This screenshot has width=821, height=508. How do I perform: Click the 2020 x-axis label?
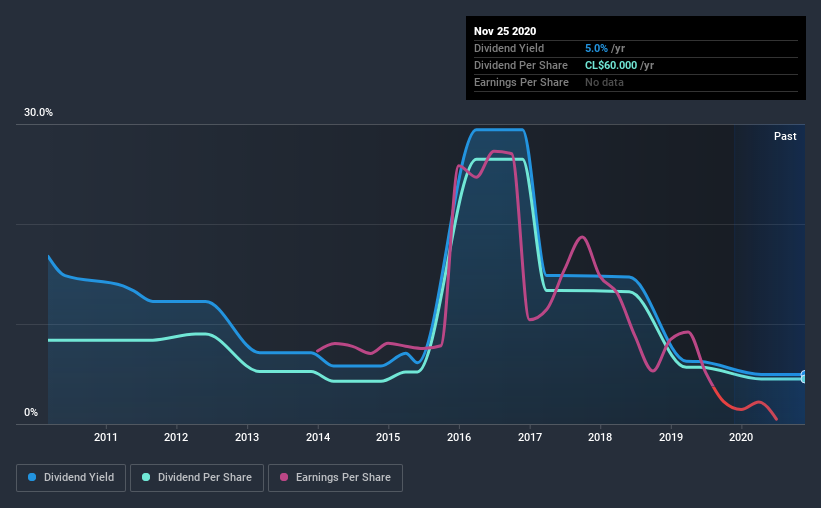[x=741, y=437]
